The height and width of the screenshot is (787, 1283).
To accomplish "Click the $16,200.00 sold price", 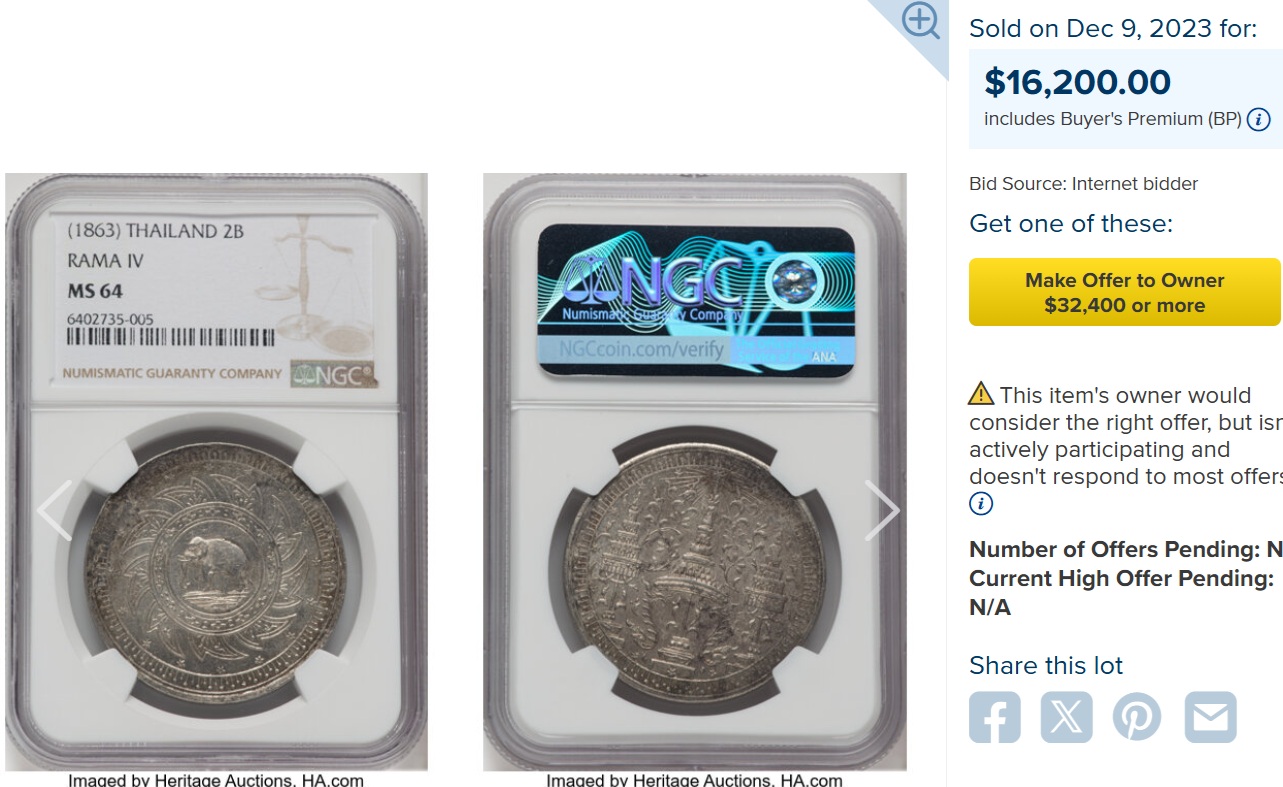I will [x=1078, y=82].
